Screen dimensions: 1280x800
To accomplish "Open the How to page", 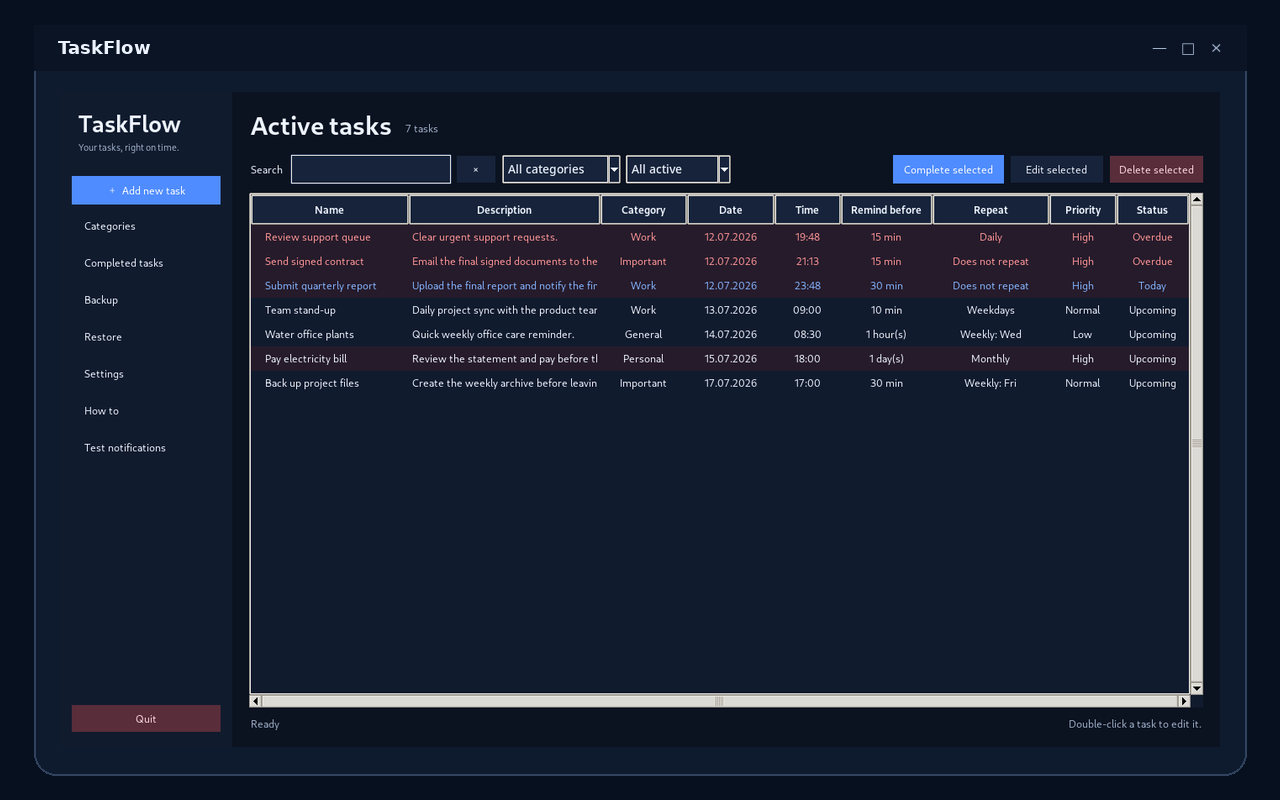I will pyautogui.click(x=146, y=411).
